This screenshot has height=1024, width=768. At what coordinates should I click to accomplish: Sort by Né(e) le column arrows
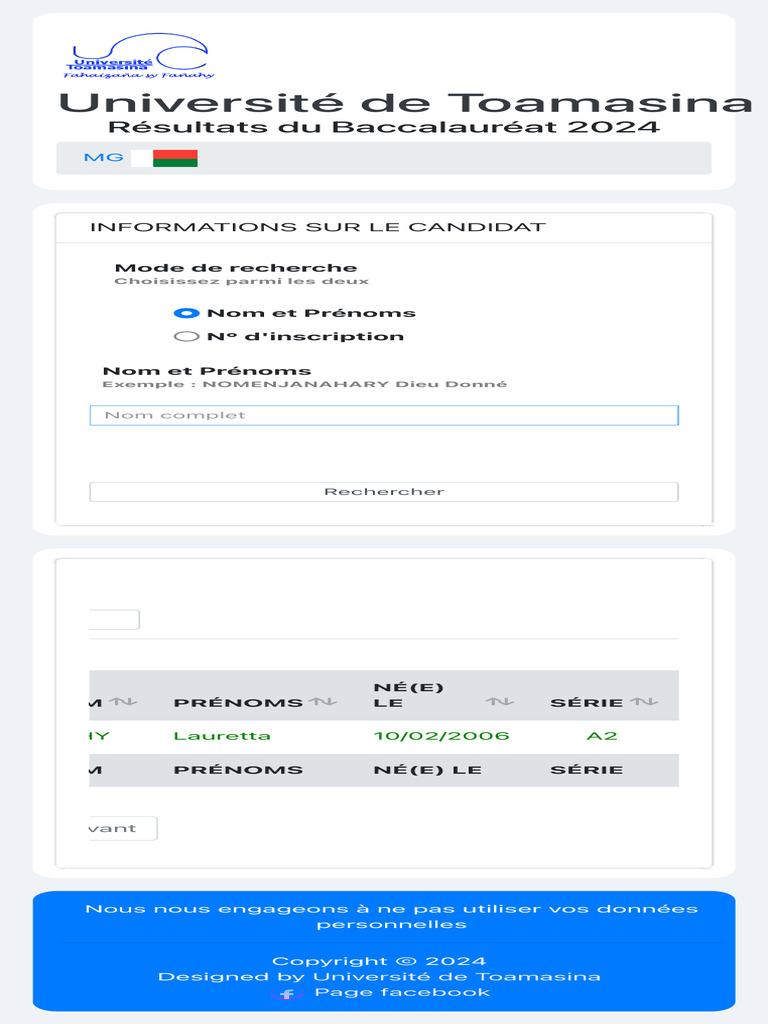tap(500, 702)
